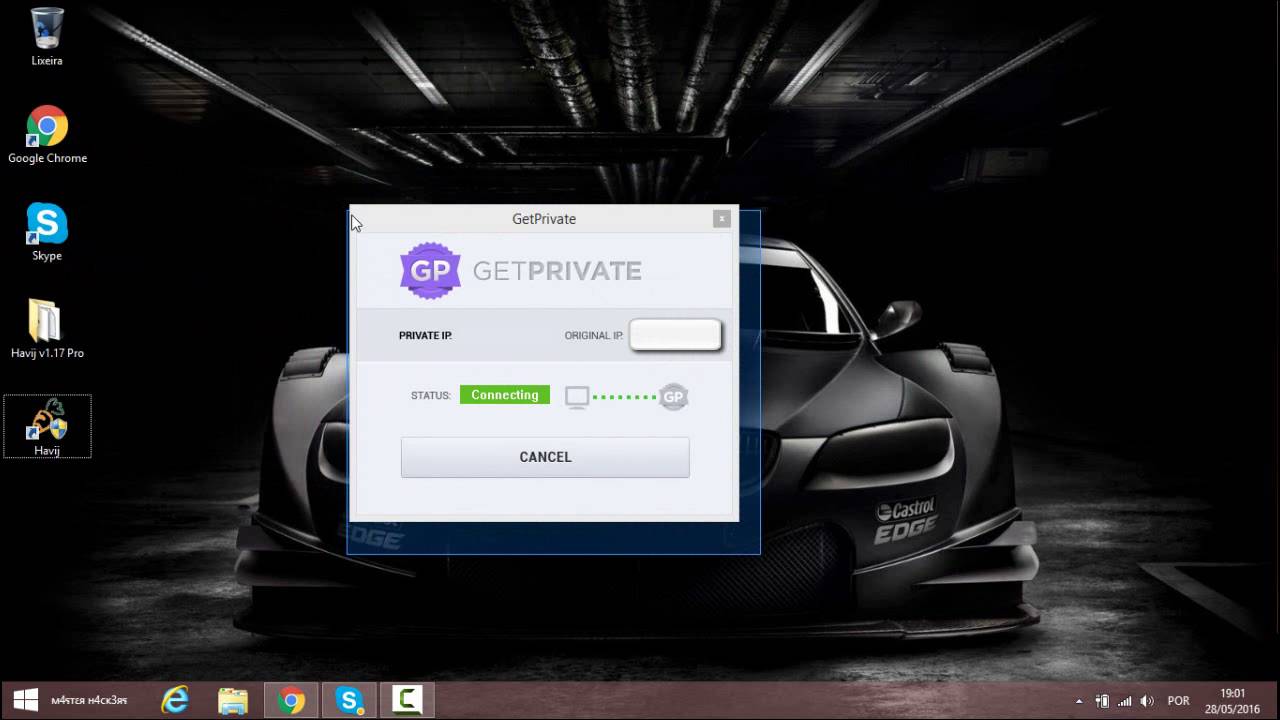Click the grey GP server icon

point(673,397)
